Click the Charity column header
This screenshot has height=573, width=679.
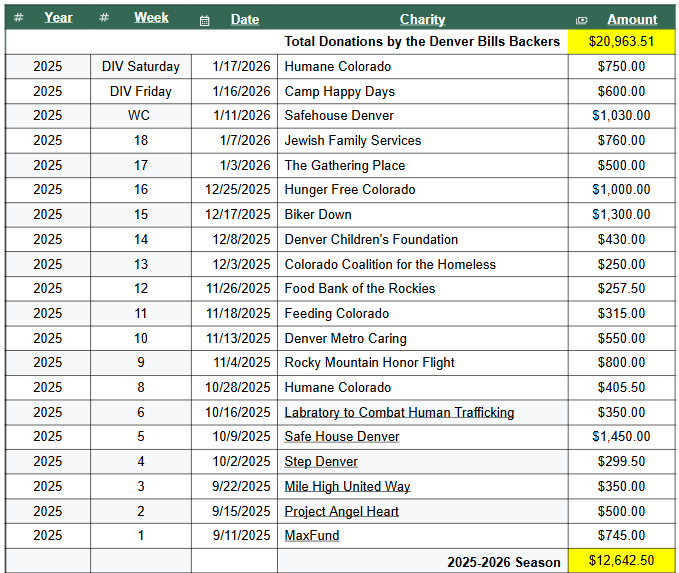click(423, 19)
